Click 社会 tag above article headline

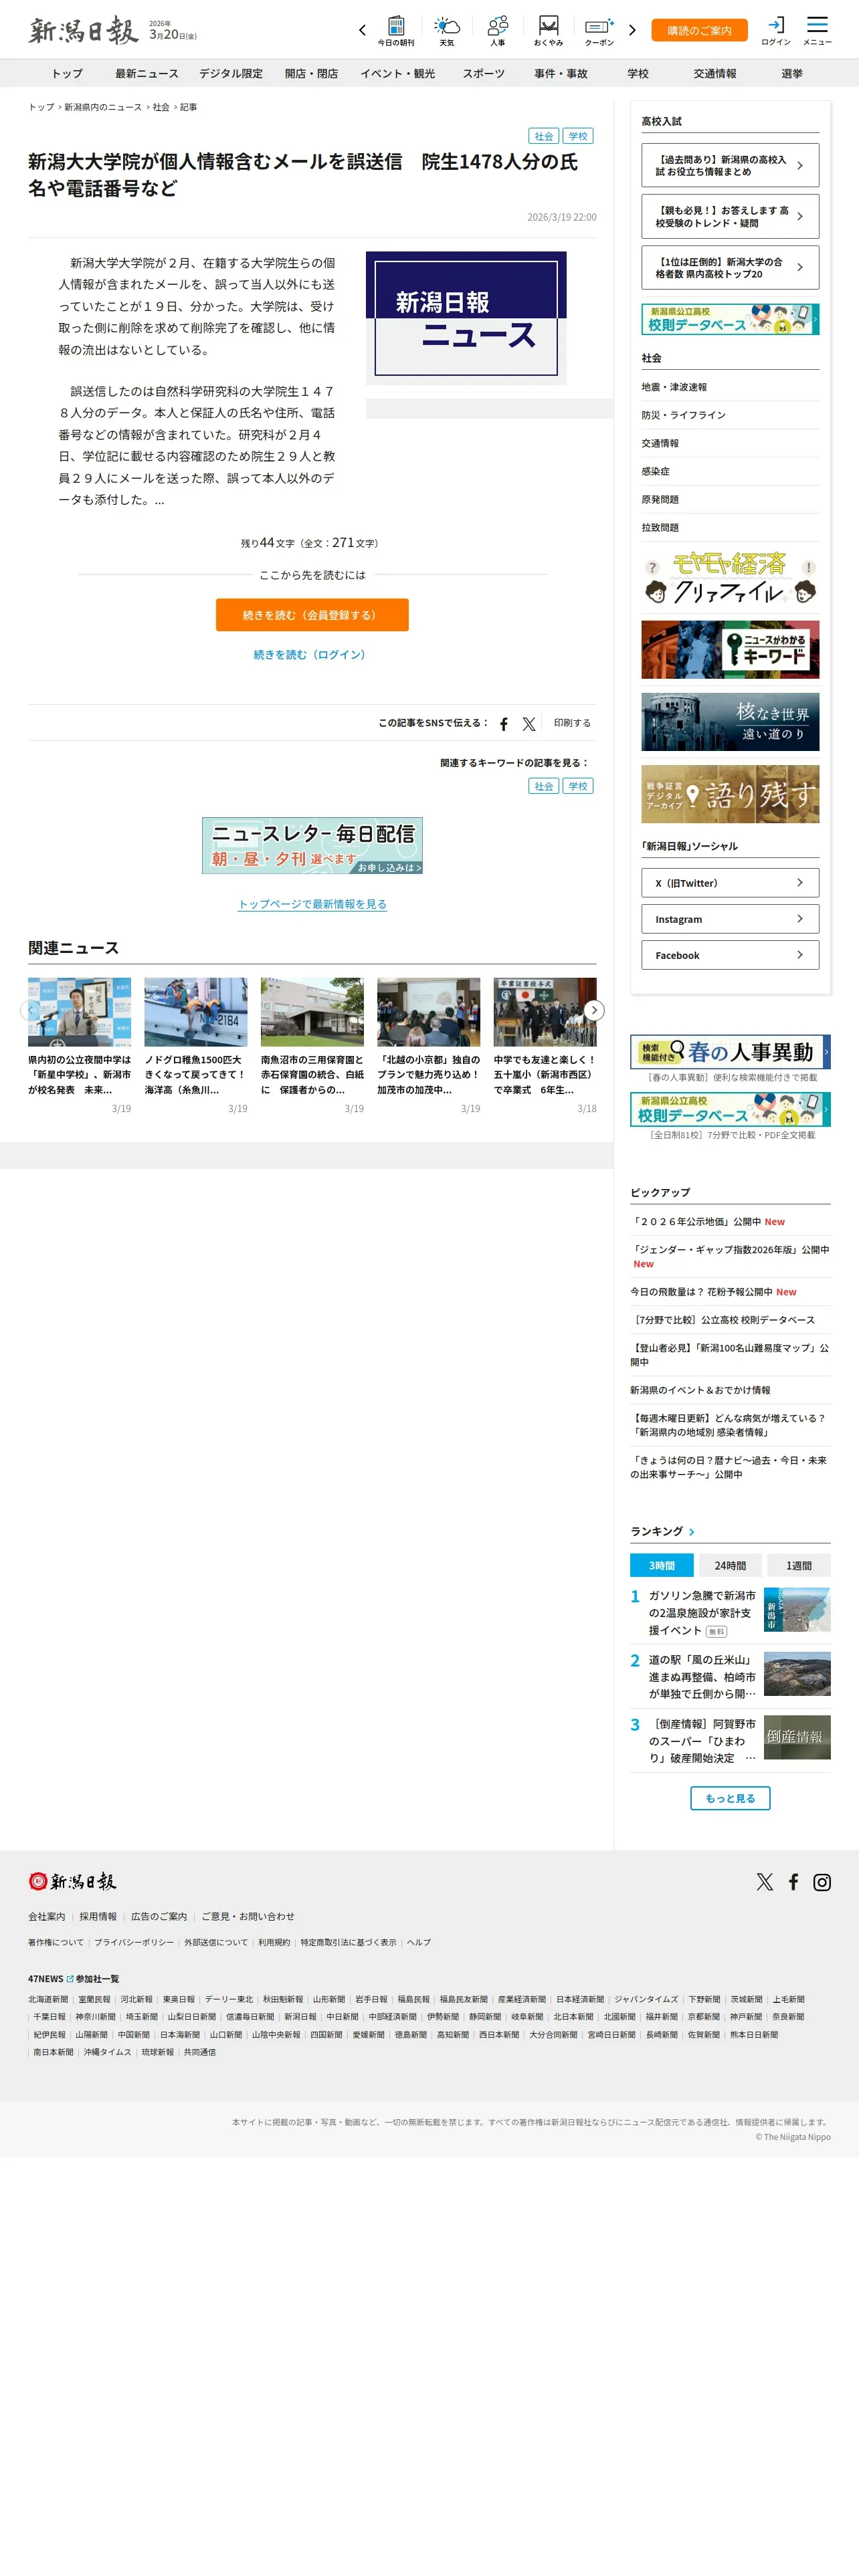pos(543,136)
